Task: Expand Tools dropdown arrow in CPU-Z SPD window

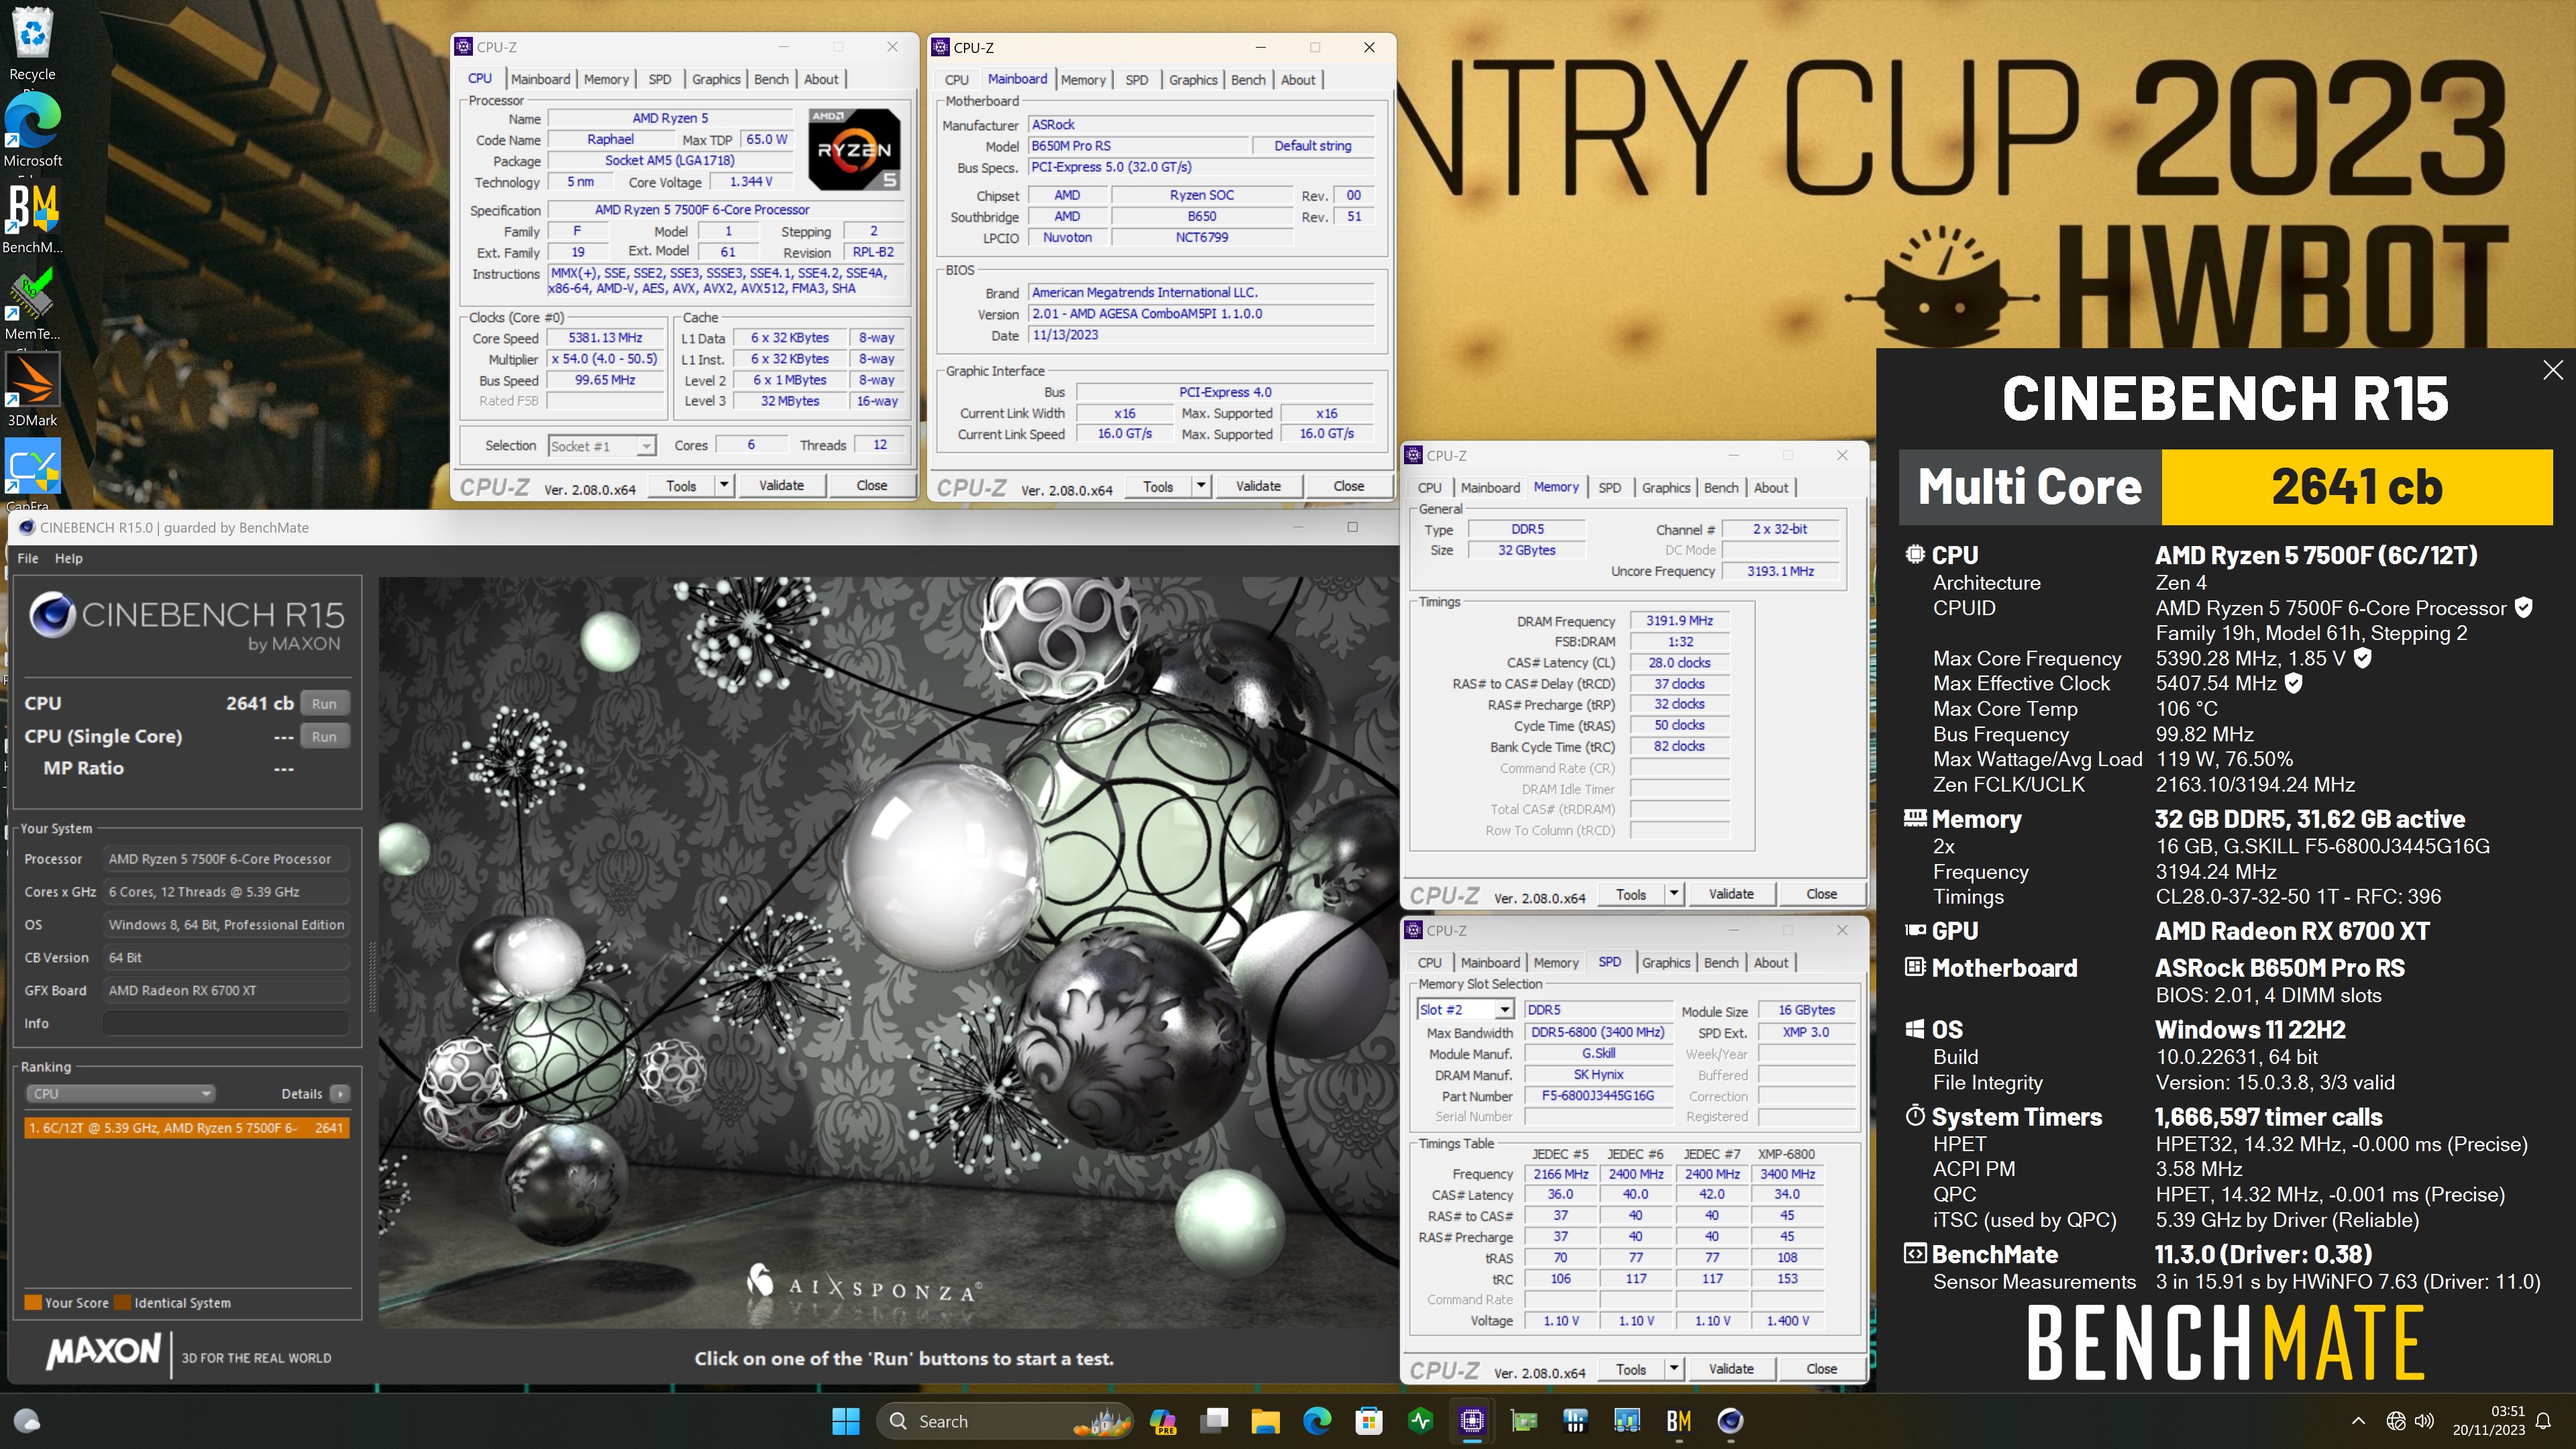Action: click(1673, 1369)
